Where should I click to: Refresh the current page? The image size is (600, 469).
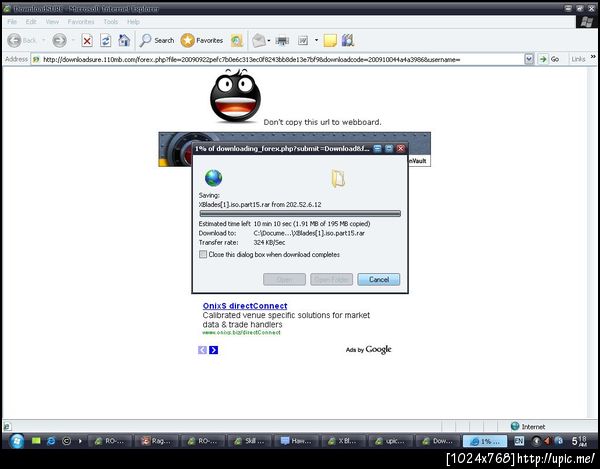tap(106, 40)
